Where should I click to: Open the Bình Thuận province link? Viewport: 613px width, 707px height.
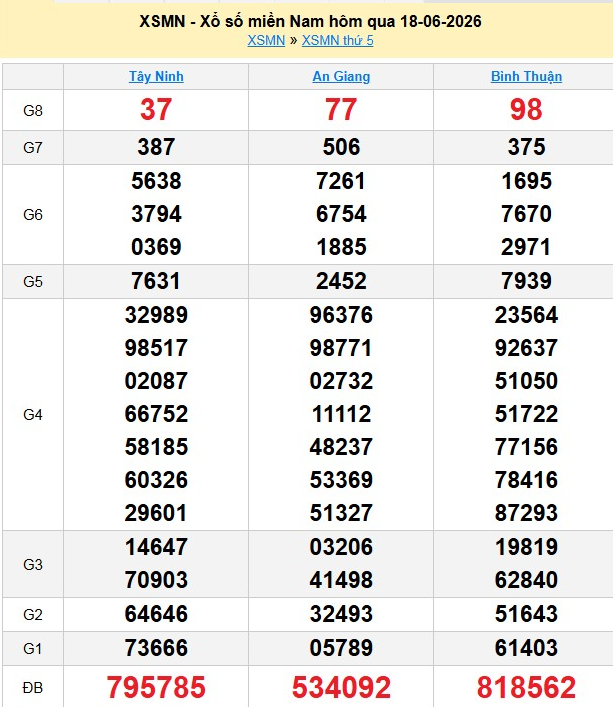526,77
